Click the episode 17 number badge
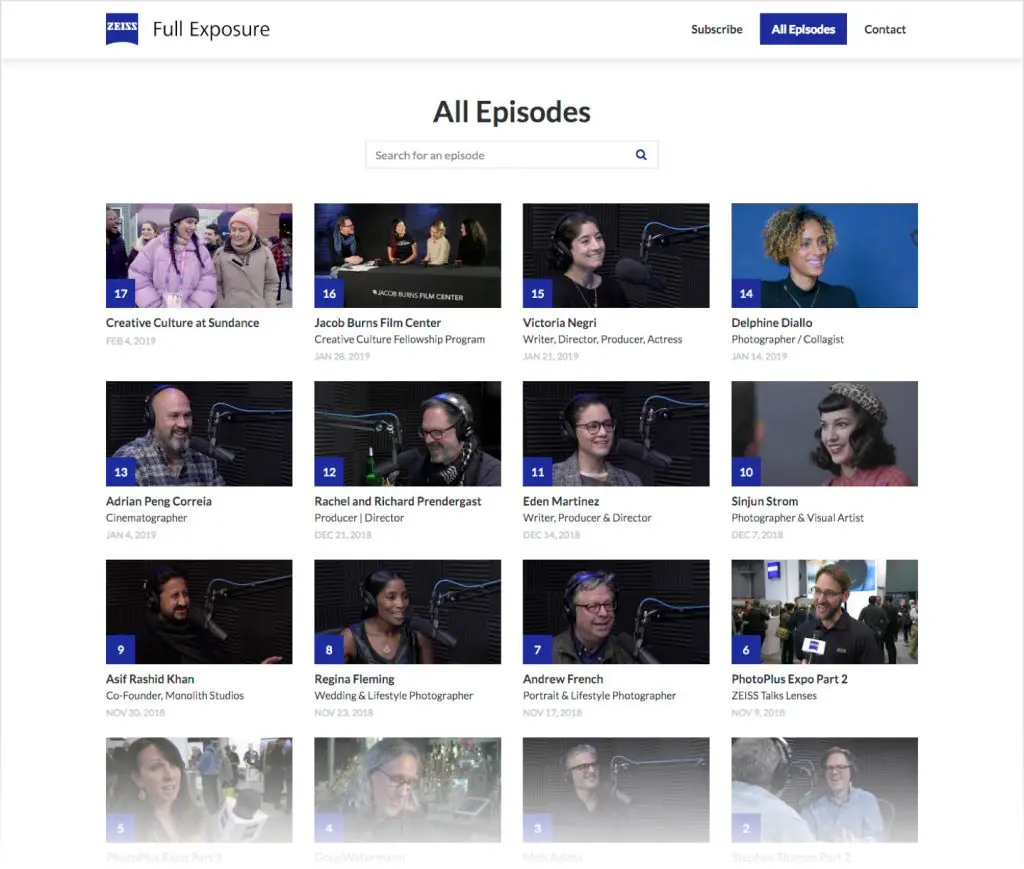 [121, 294]
